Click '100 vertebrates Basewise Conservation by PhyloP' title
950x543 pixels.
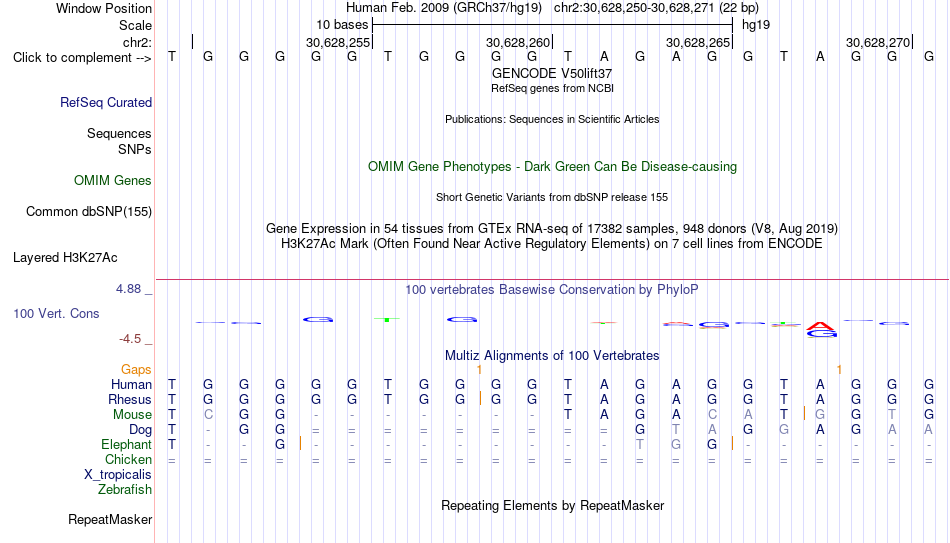(552, 290)
